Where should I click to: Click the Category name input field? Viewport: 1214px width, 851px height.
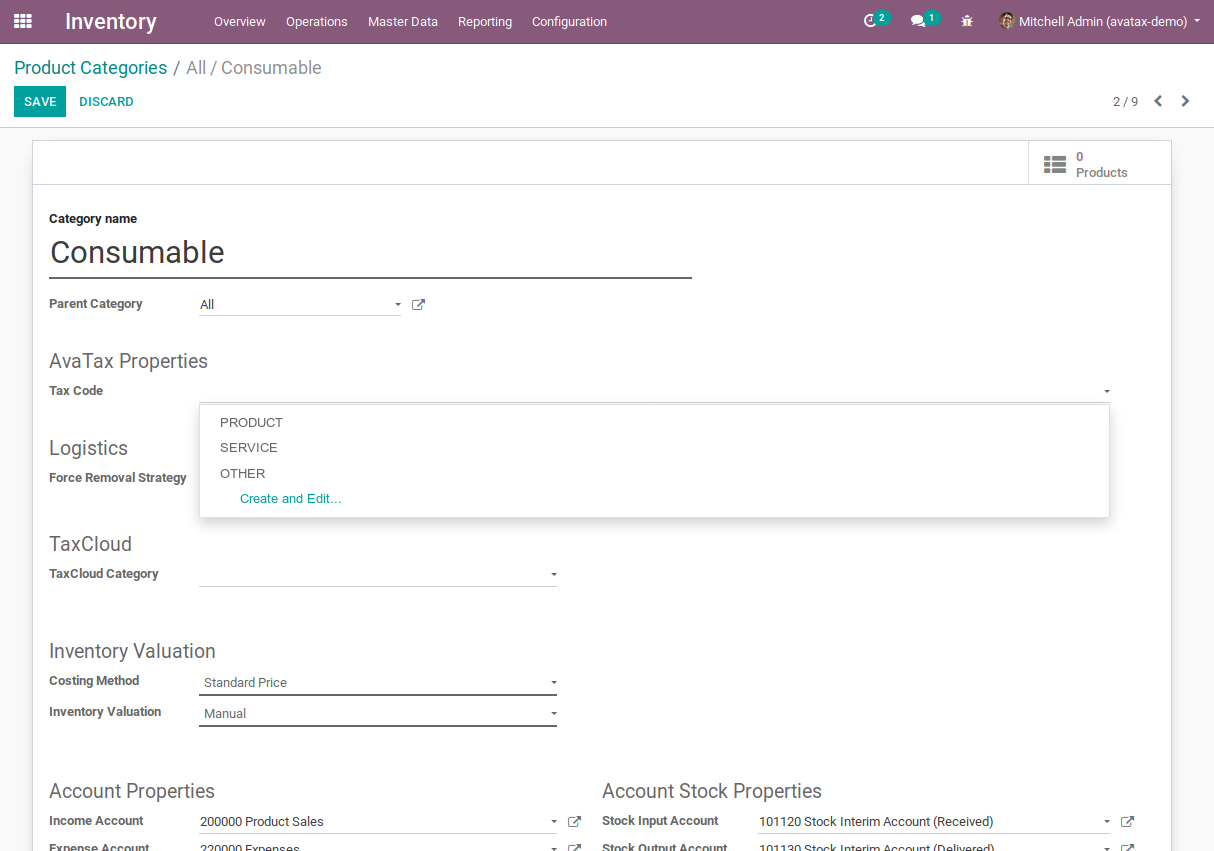click(370, 253)
